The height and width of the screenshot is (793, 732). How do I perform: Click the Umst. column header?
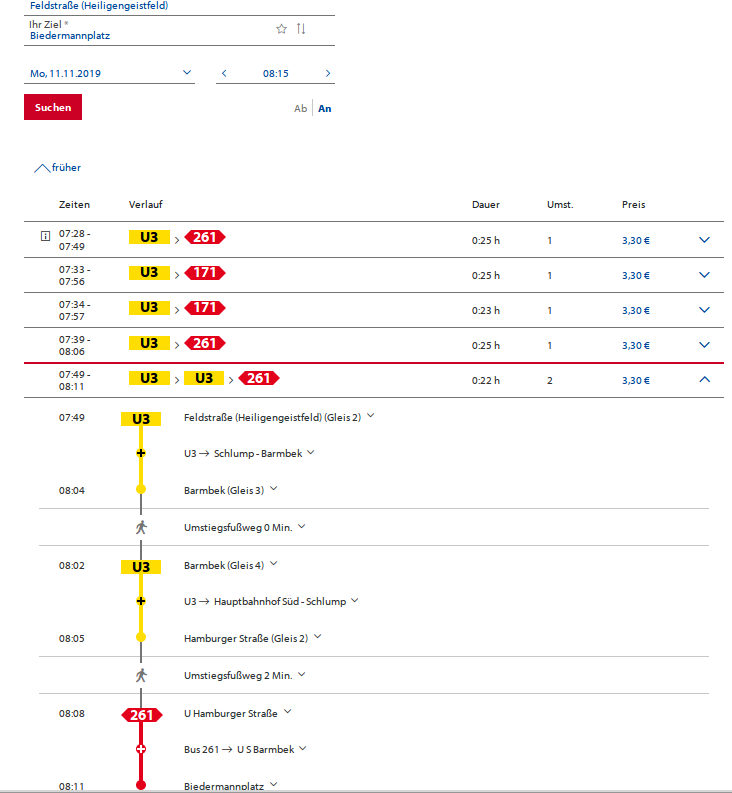pos(560,205)
